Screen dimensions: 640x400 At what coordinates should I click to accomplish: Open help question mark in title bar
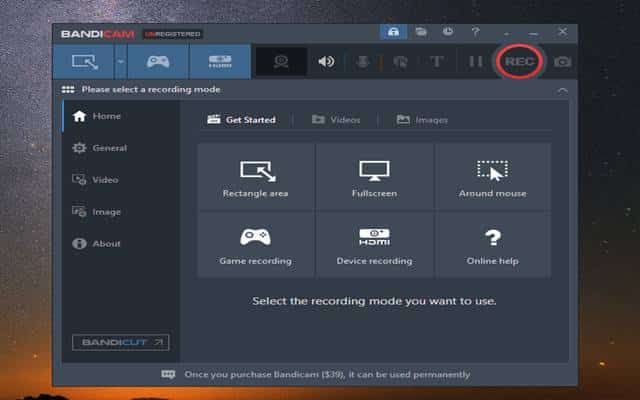(x=476, y=32)
